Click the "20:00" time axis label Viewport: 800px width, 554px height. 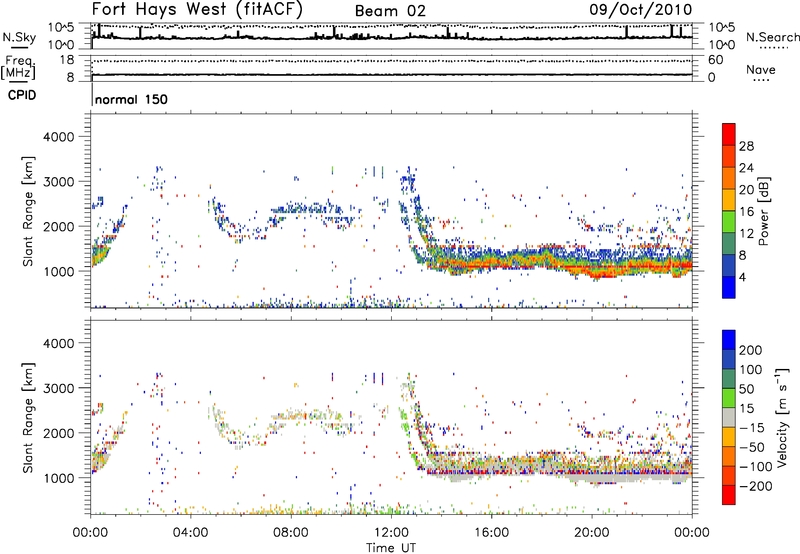591,533
